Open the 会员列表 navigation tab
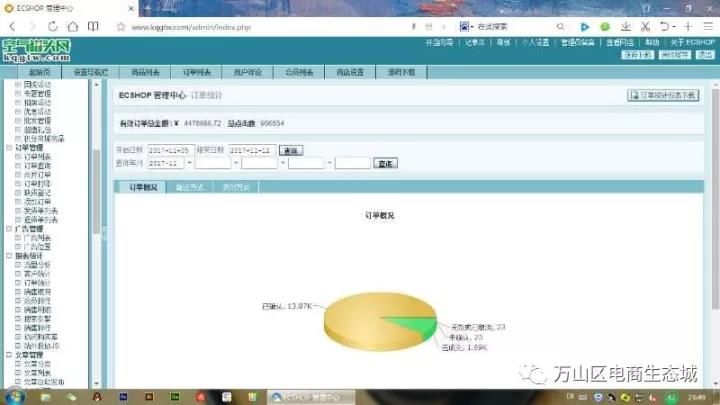Image resolution: width=720 pixels, height=405 pixels. pyautogui.click(x=299, y=72)
